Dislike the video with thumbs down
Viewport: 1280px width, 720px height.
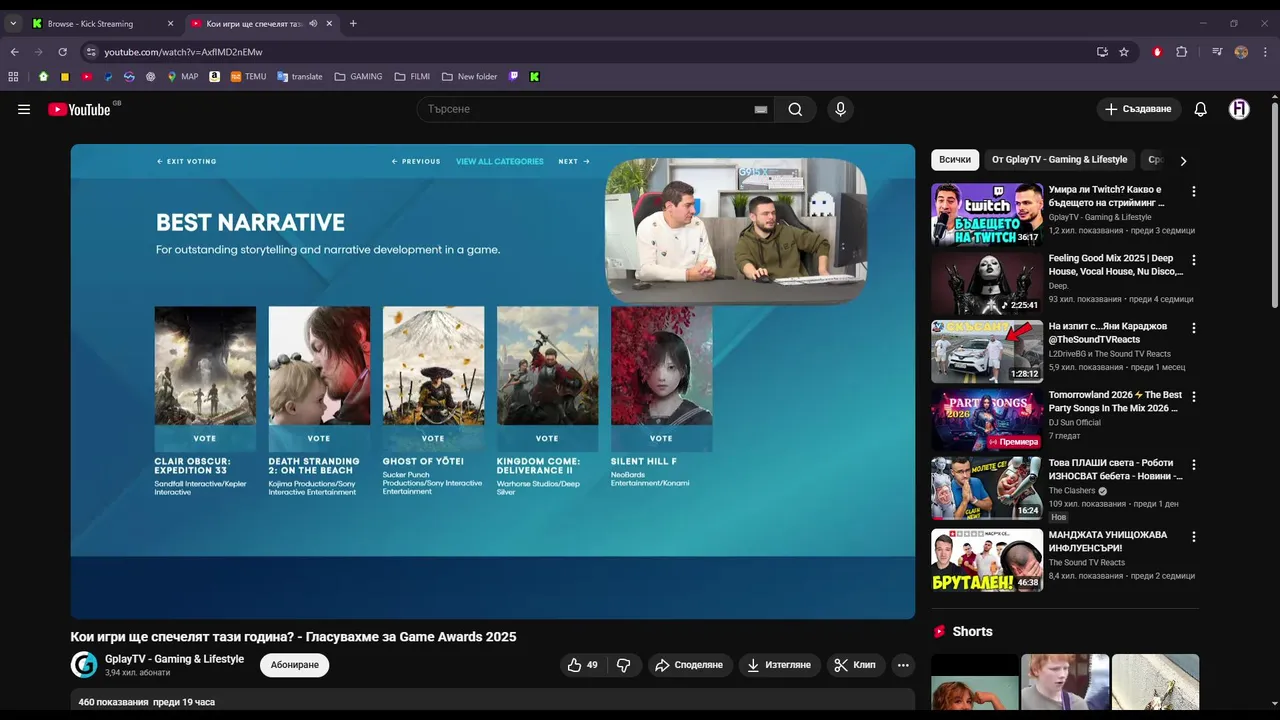623,665
